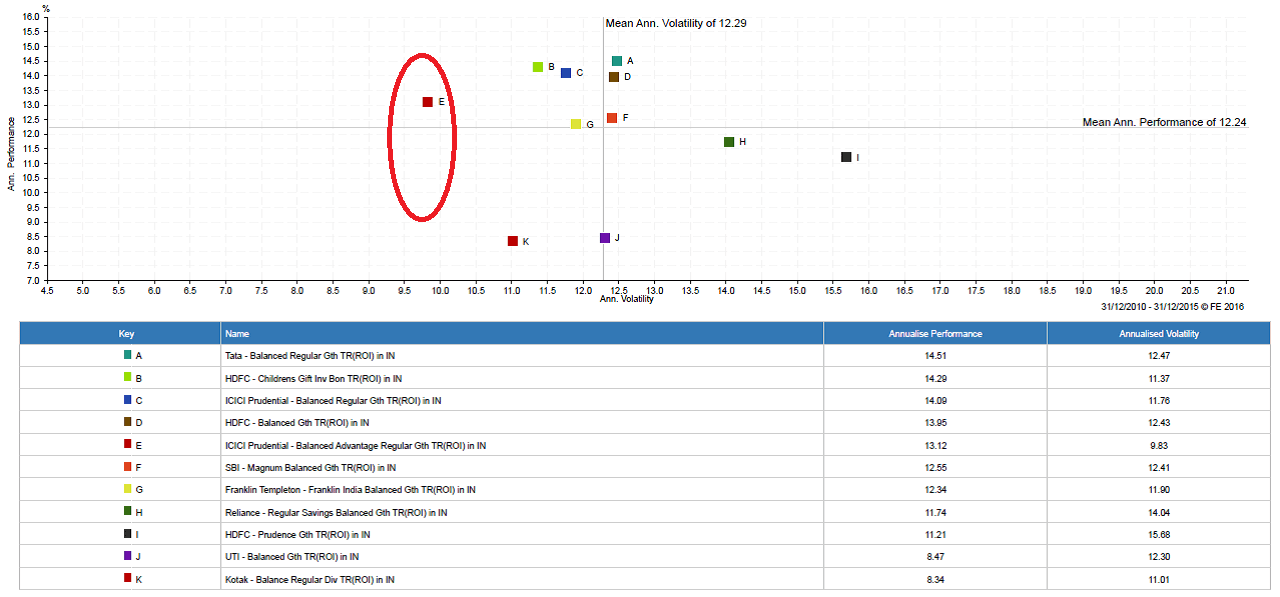Select the lime key swatch for row B
Image resolution: width=1280 pixels, height=597 pixels.
point(127,377)
